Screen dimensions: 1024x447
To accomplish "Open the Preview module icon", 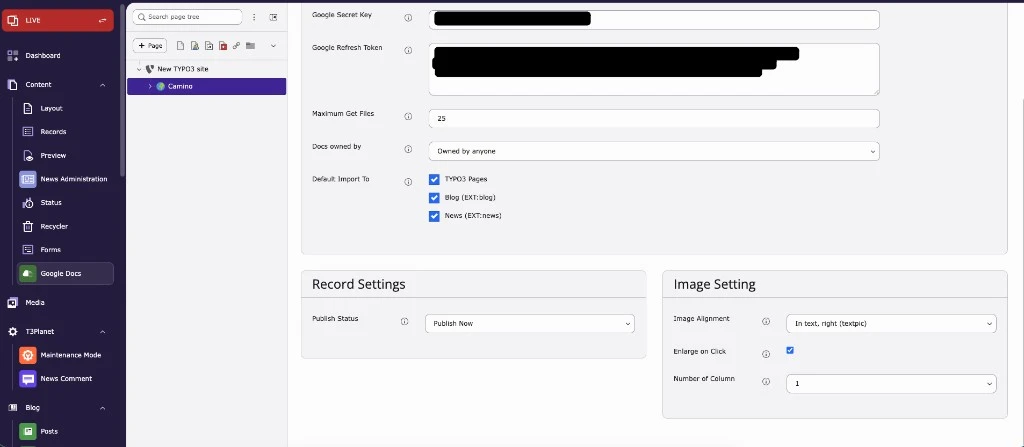I will click(x=28, y=156).
